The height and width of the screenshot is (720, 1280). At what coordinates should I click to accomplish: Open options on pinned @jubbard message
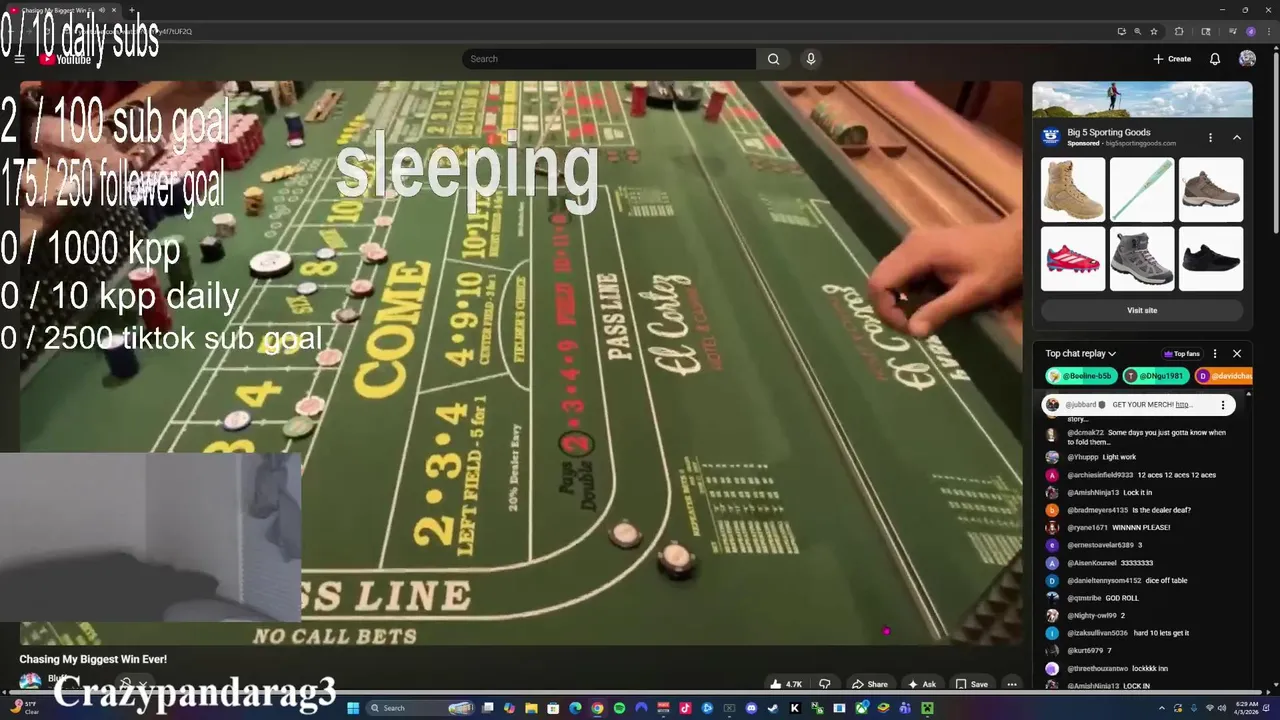click(x=1222, y=405)
